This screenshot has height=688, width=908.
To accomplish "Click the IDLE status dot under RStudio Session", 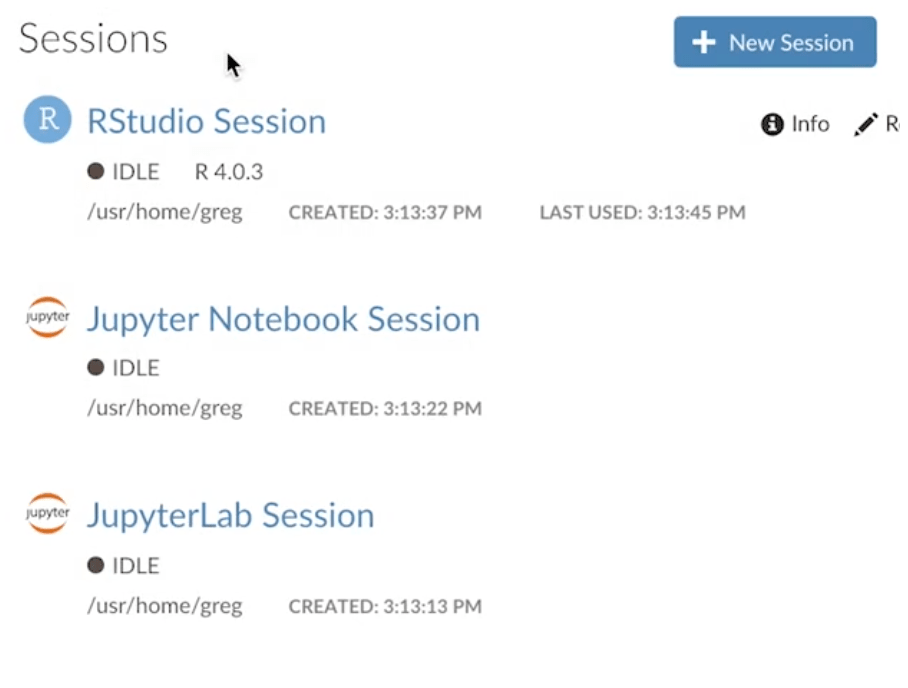I will click(96, 171).
